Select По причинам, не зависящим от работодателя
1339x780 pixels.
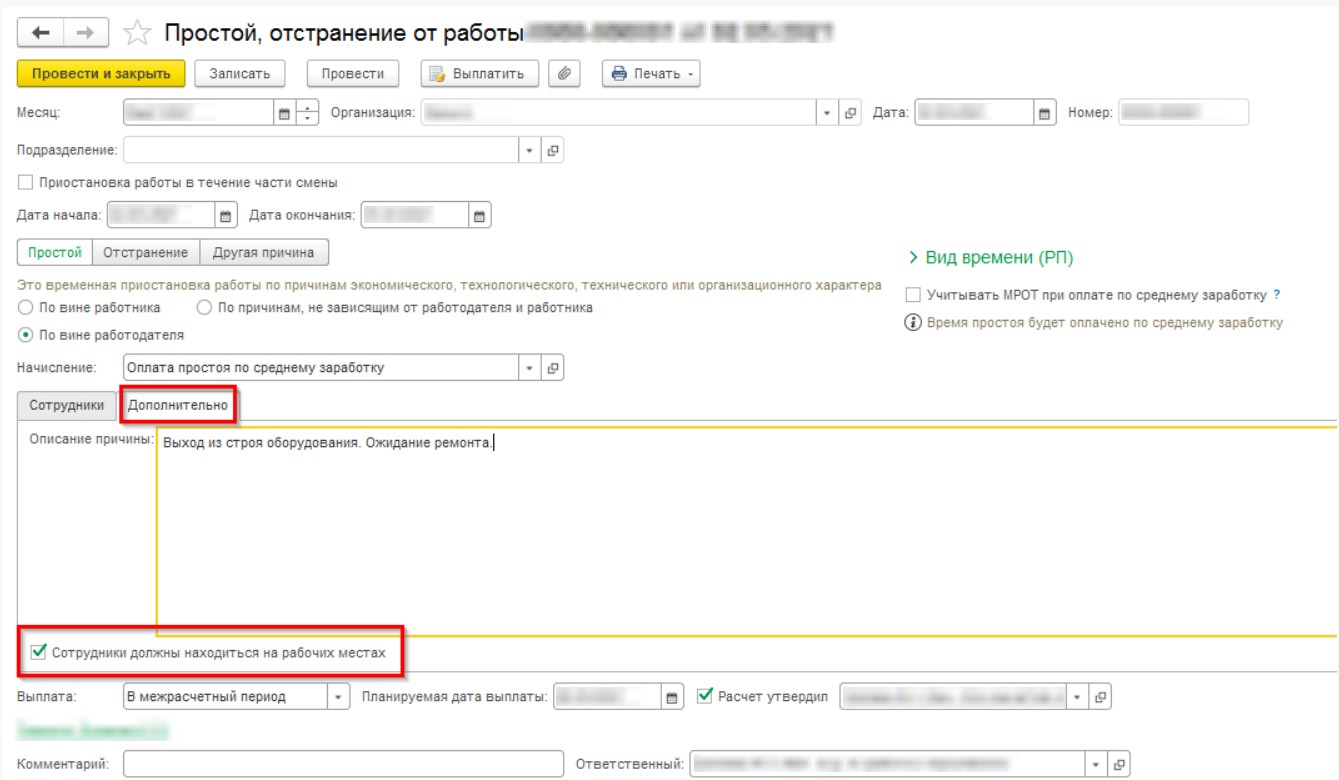click(x=205, y=308)
